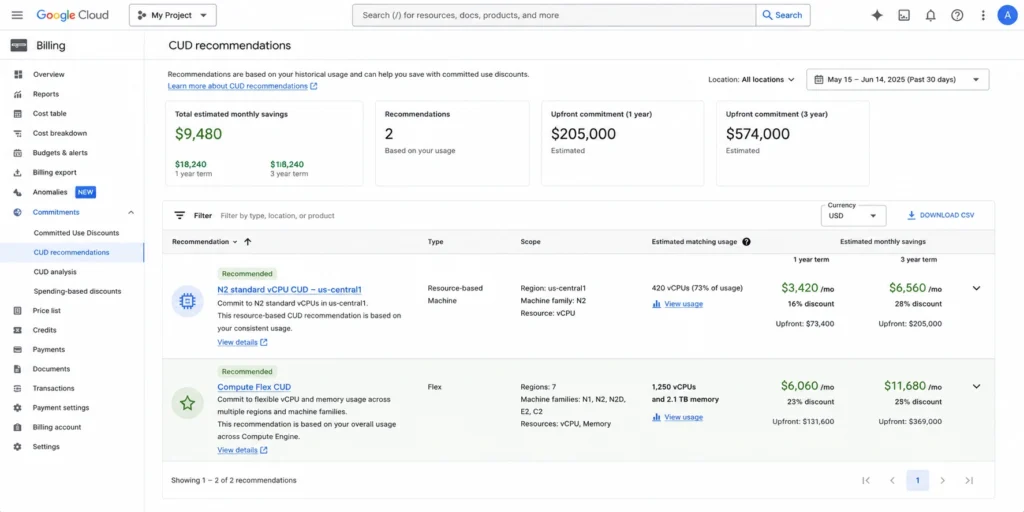Viewport: 1024px width, 512px height.
Task: Open the main navigation hamburger menu
Action: point(17,15)
